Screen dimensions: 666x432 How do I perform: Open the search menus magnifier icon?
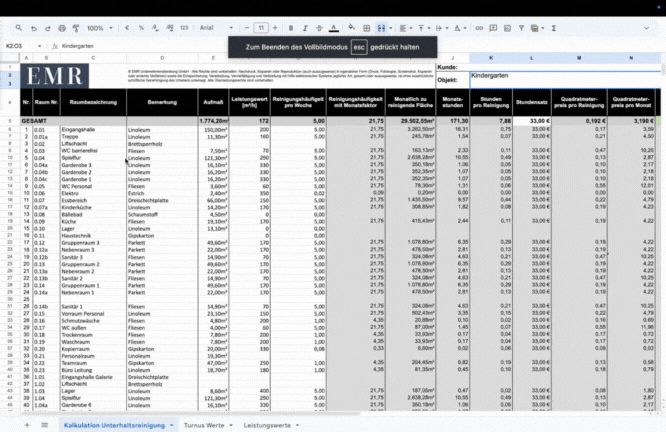tap(19, 28)
